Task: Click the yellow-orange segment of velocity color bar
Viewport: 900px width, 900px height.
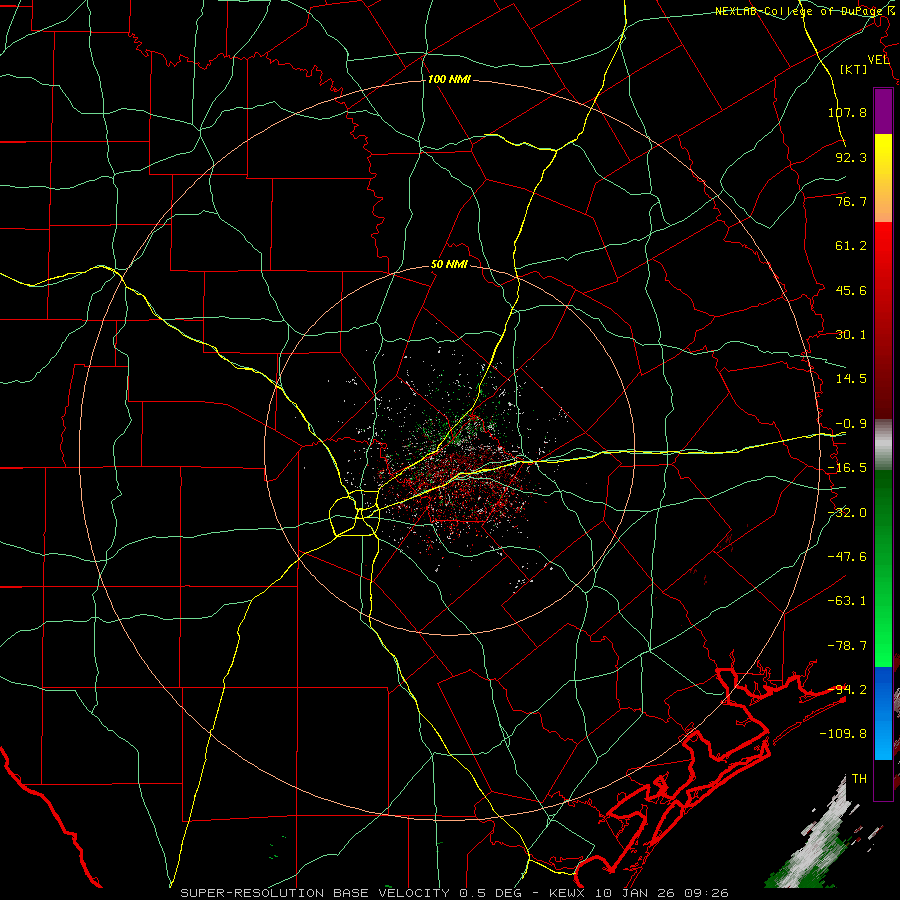Action: [x=883, y=178]
